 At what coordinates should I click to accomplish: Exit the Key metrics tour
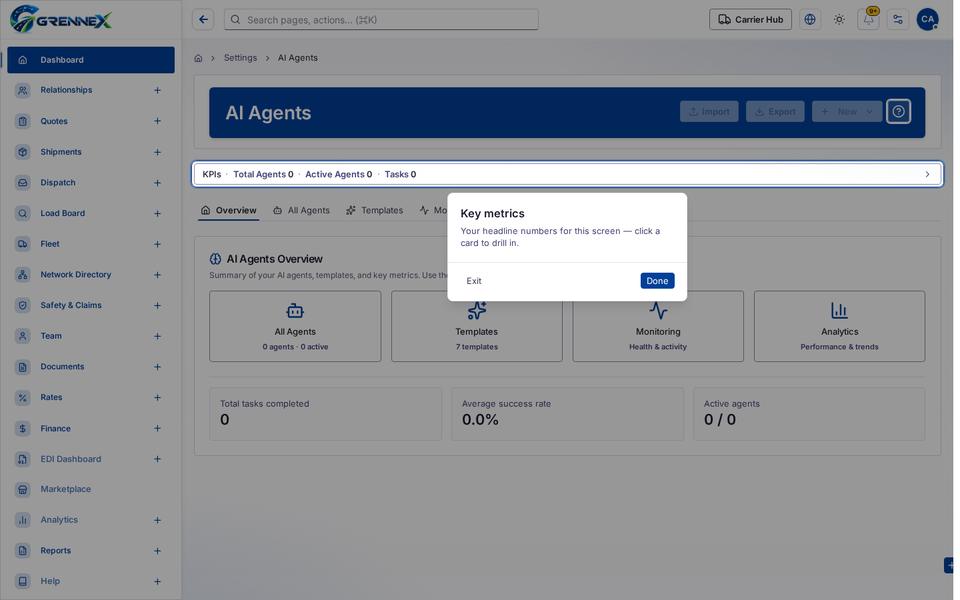point(474,281)
